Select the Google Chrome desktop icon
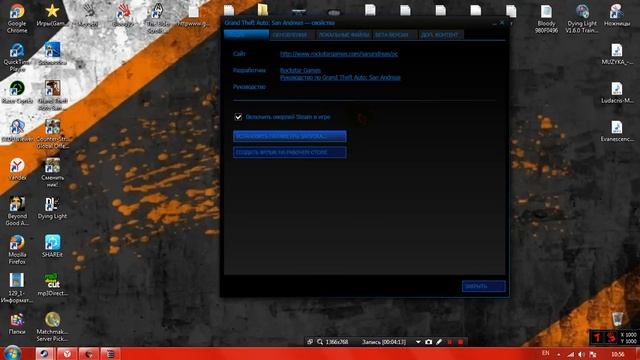 click(17, 19)
